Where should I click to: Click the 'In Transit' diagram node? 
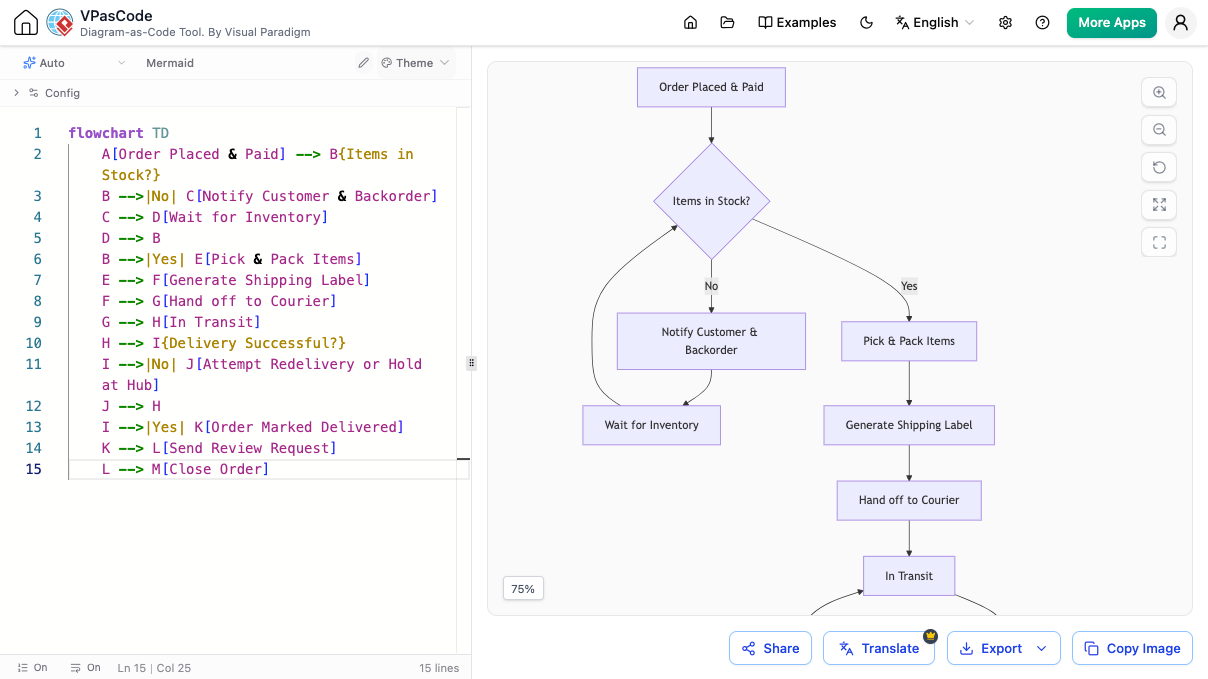tap(909, 576)
